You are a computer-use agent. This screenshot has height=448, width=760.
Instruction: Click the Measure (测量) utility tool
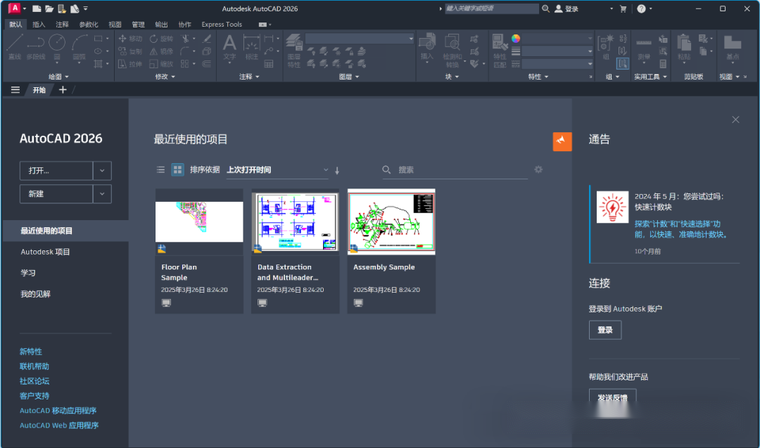pos(644,48)
